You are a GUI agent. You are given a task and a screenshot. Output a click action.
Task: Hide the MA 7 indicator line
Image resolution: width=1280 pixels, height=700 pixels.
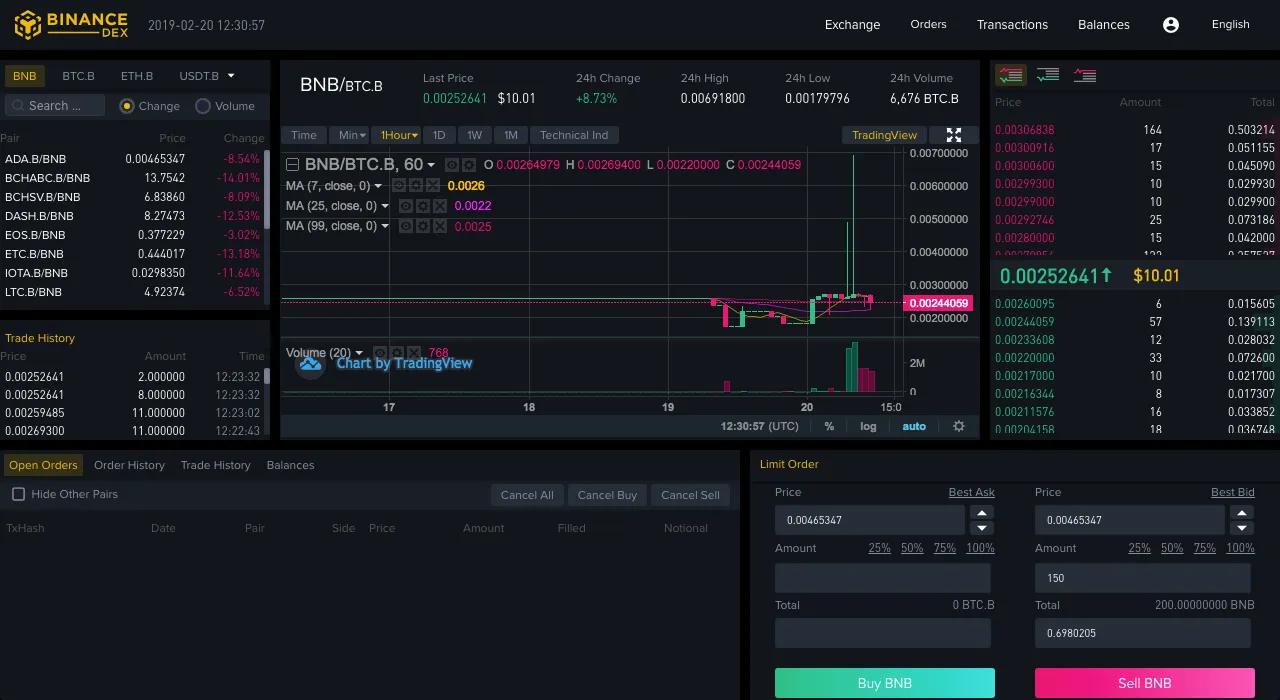tap(399, 186)
